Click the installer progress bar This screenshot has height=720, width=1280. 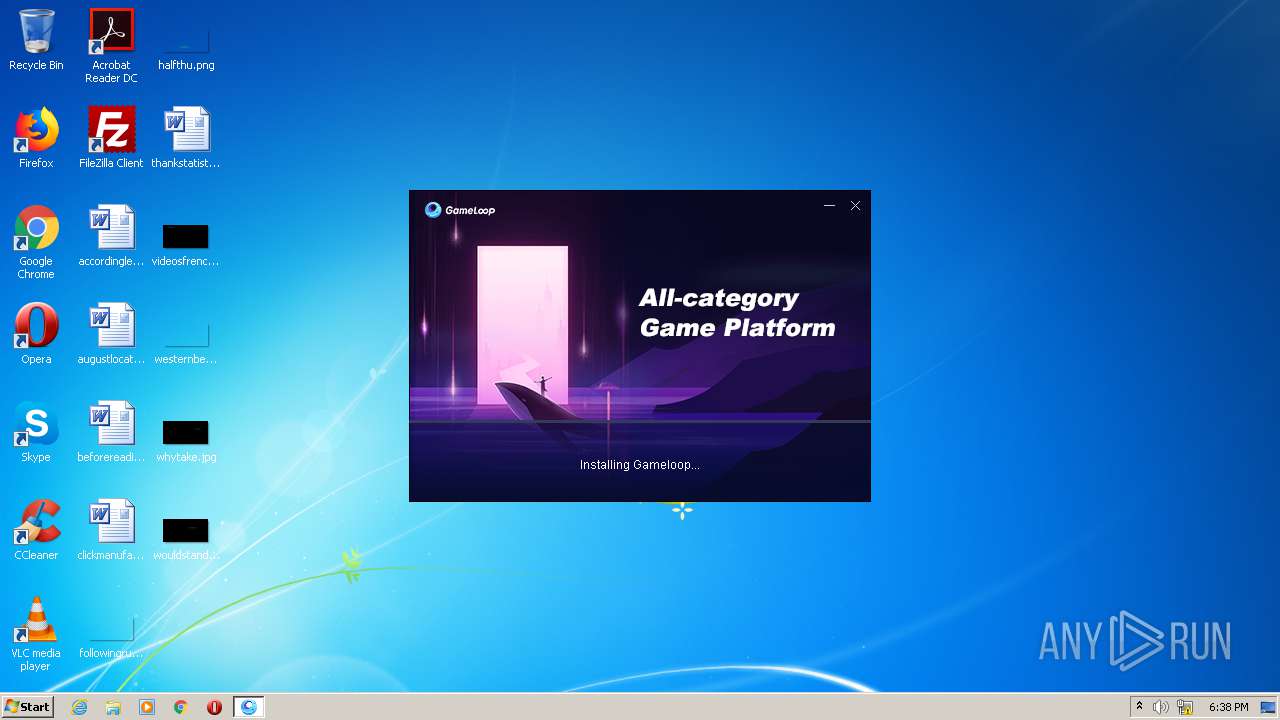(x=640, y=422)
